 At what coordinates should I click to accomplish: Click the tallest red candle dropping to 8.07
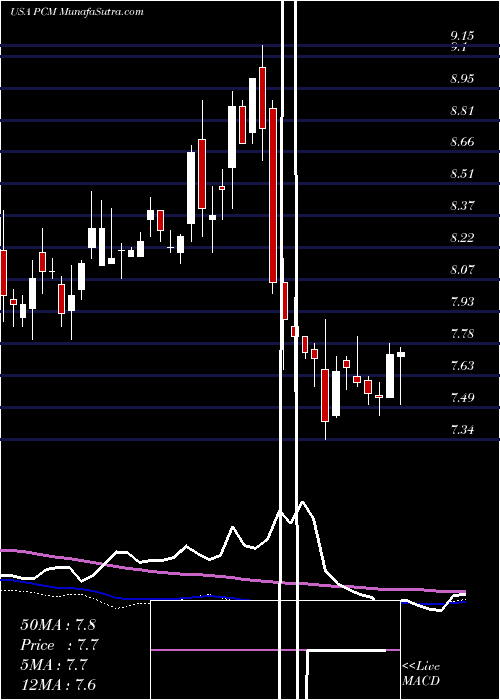click(273, 195)
